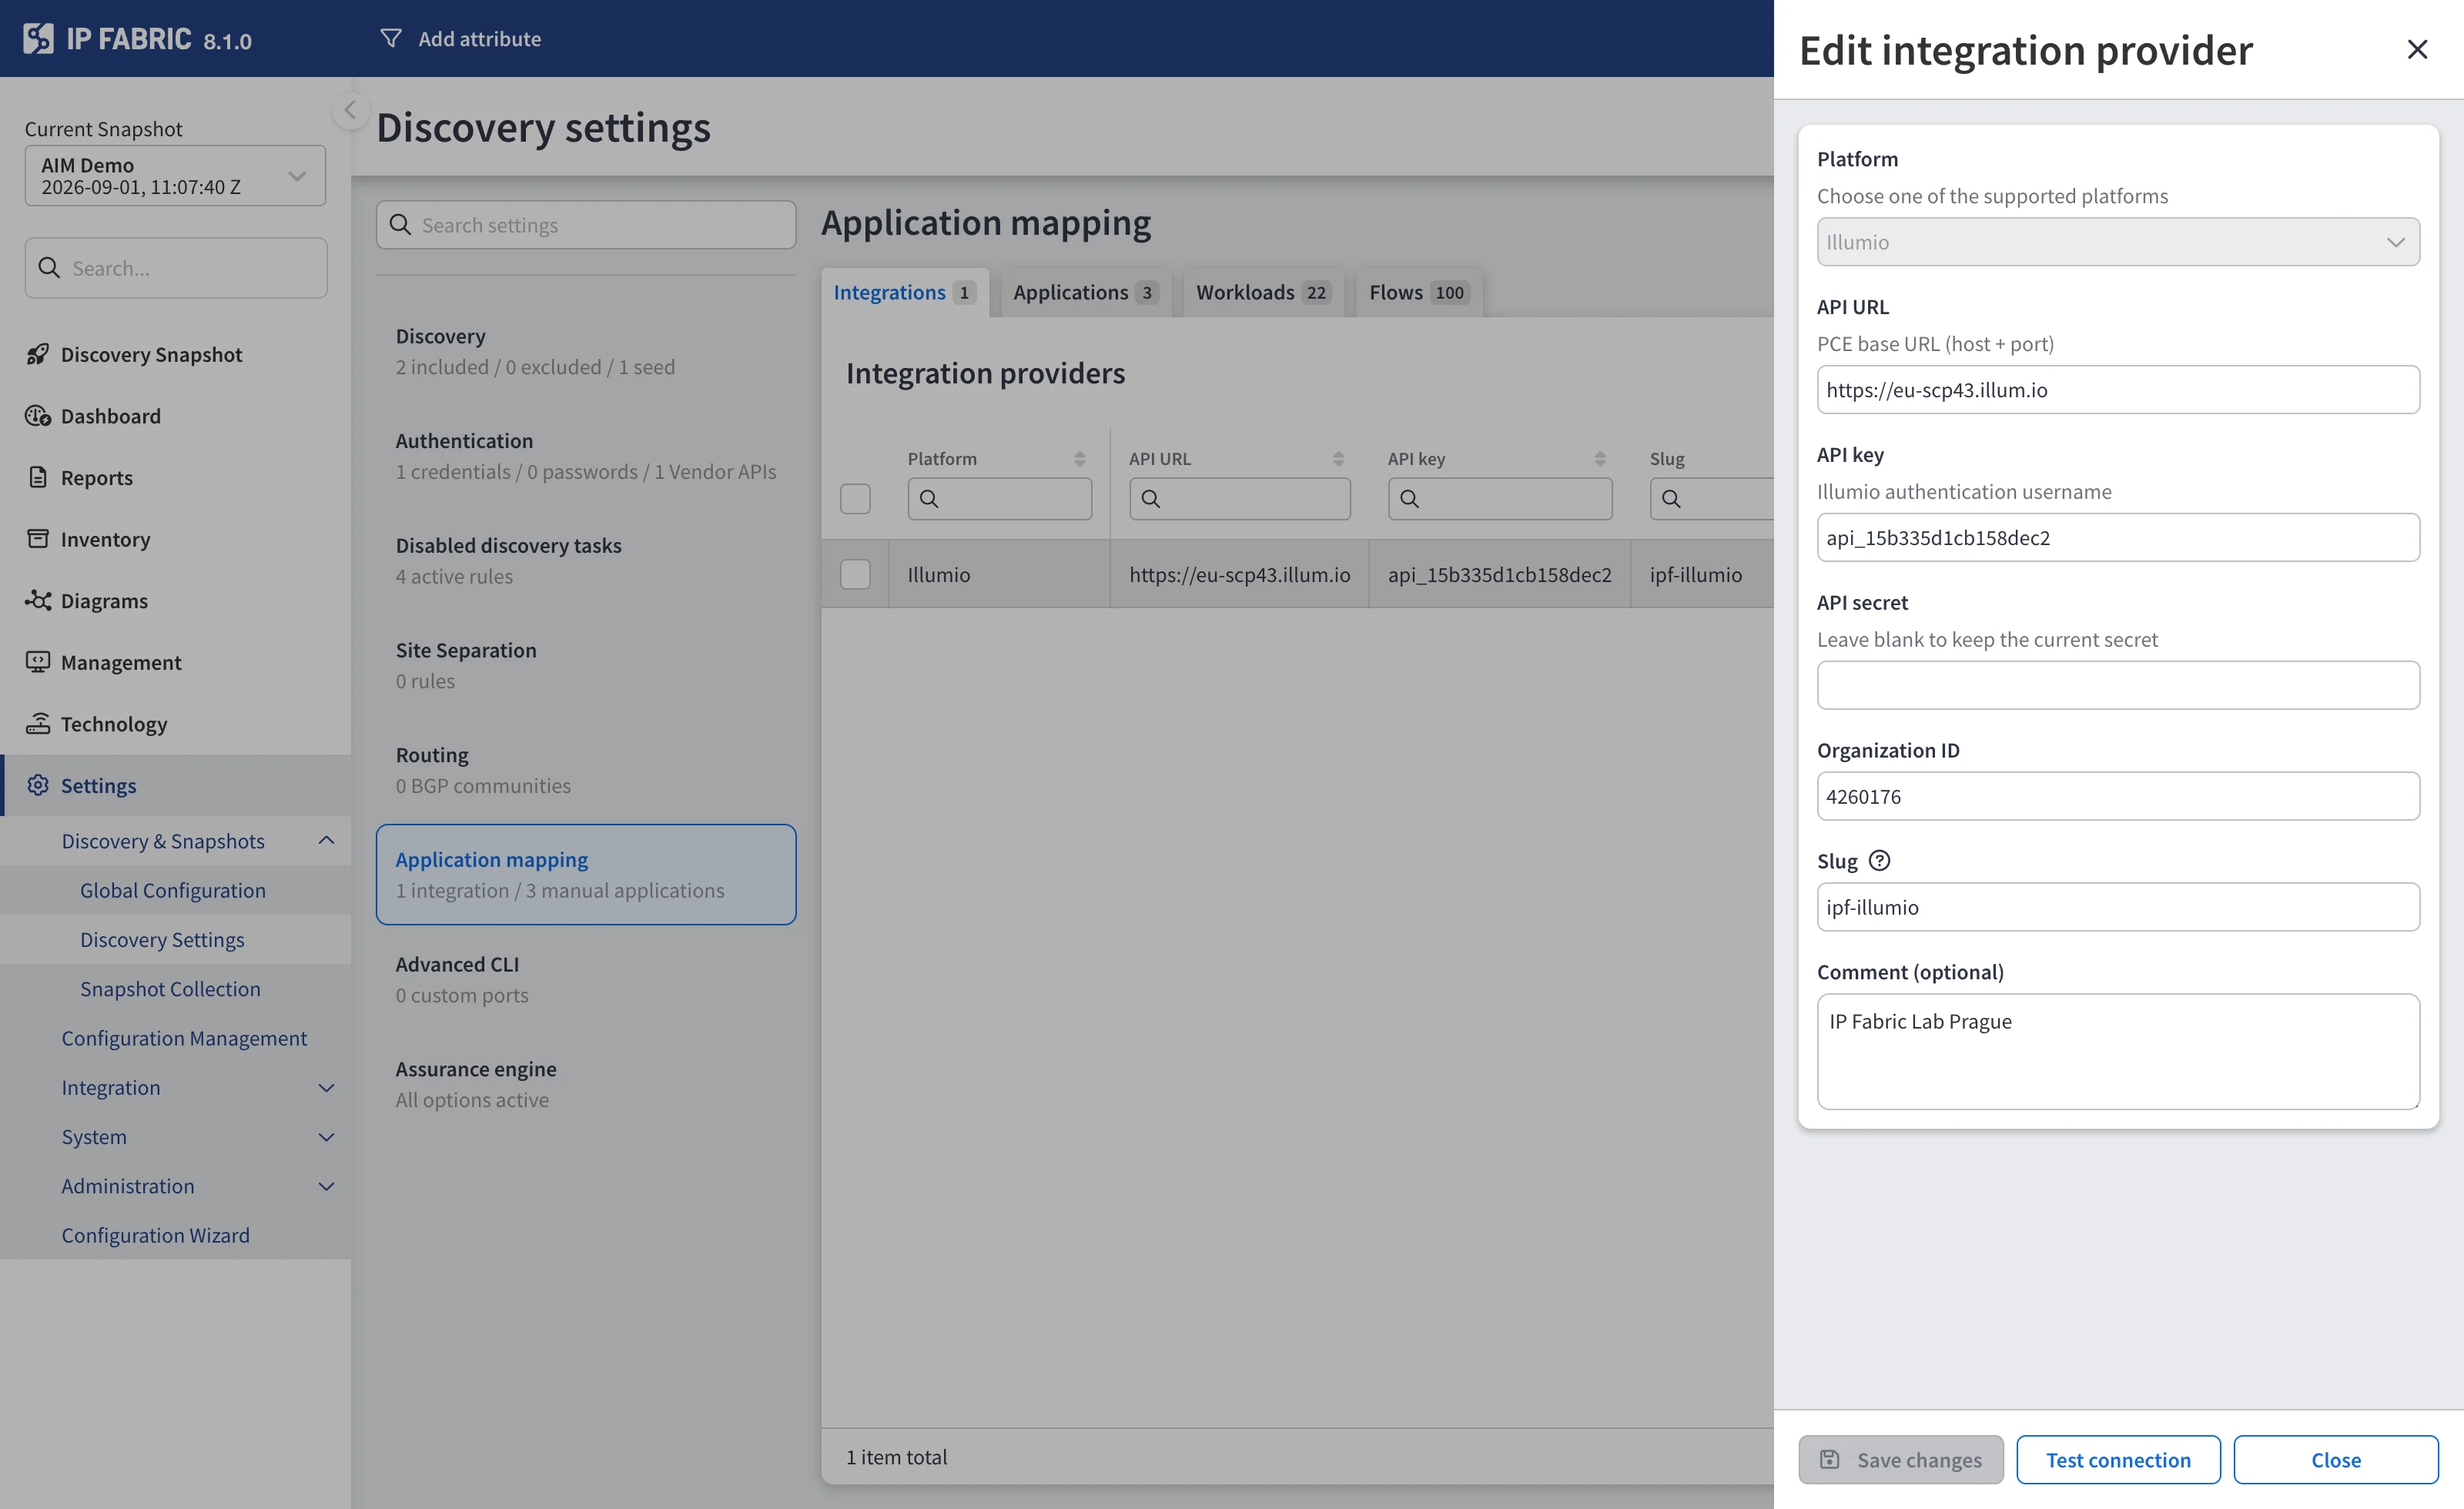Click the Add attribute filter icon
Screen dimensions: 2464x1509
tap(391, 39)
